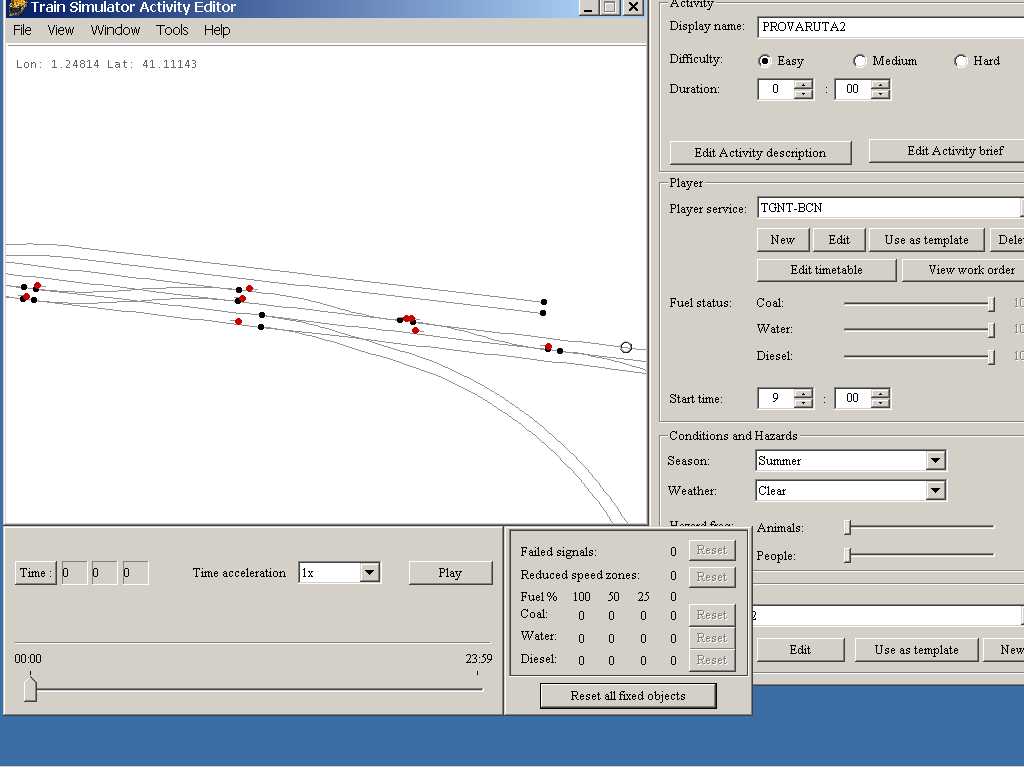Increase the Duration hours spinner
Viewport: 1024px width, 768px height.
click(x=803, y=84)
